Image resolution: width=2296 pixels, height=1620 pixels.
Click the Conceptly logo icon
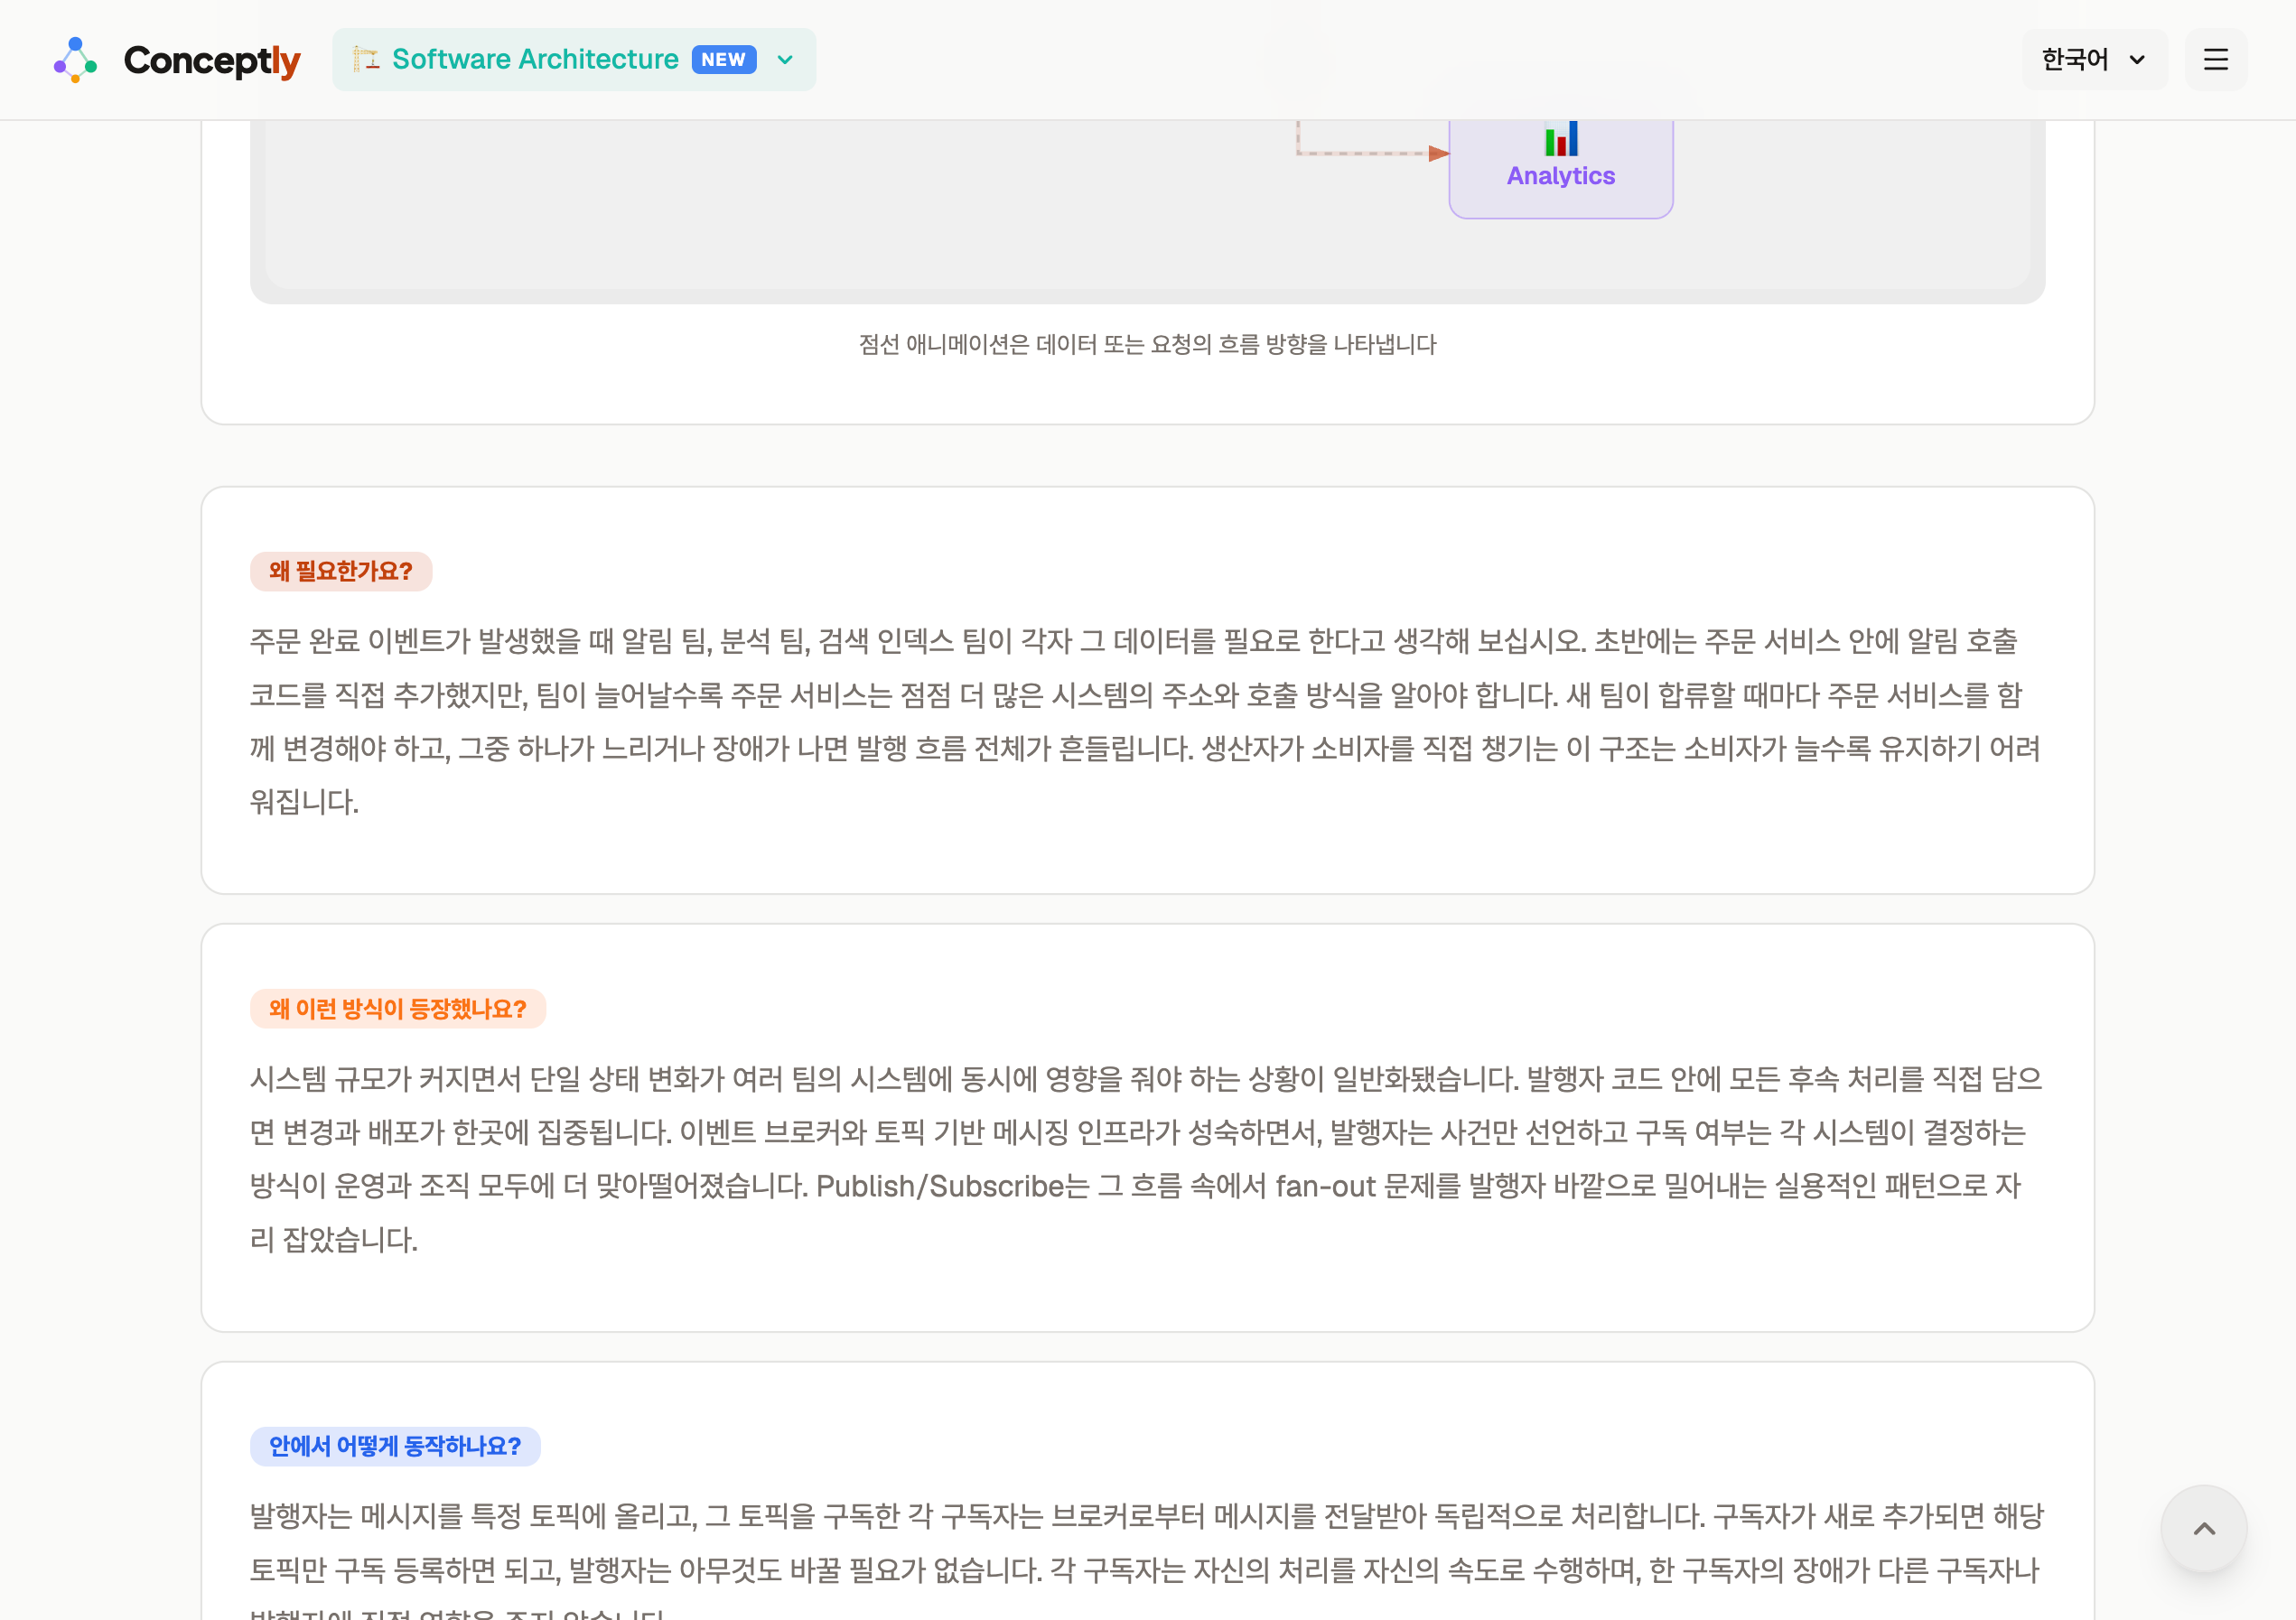click(x=75, y=60)
